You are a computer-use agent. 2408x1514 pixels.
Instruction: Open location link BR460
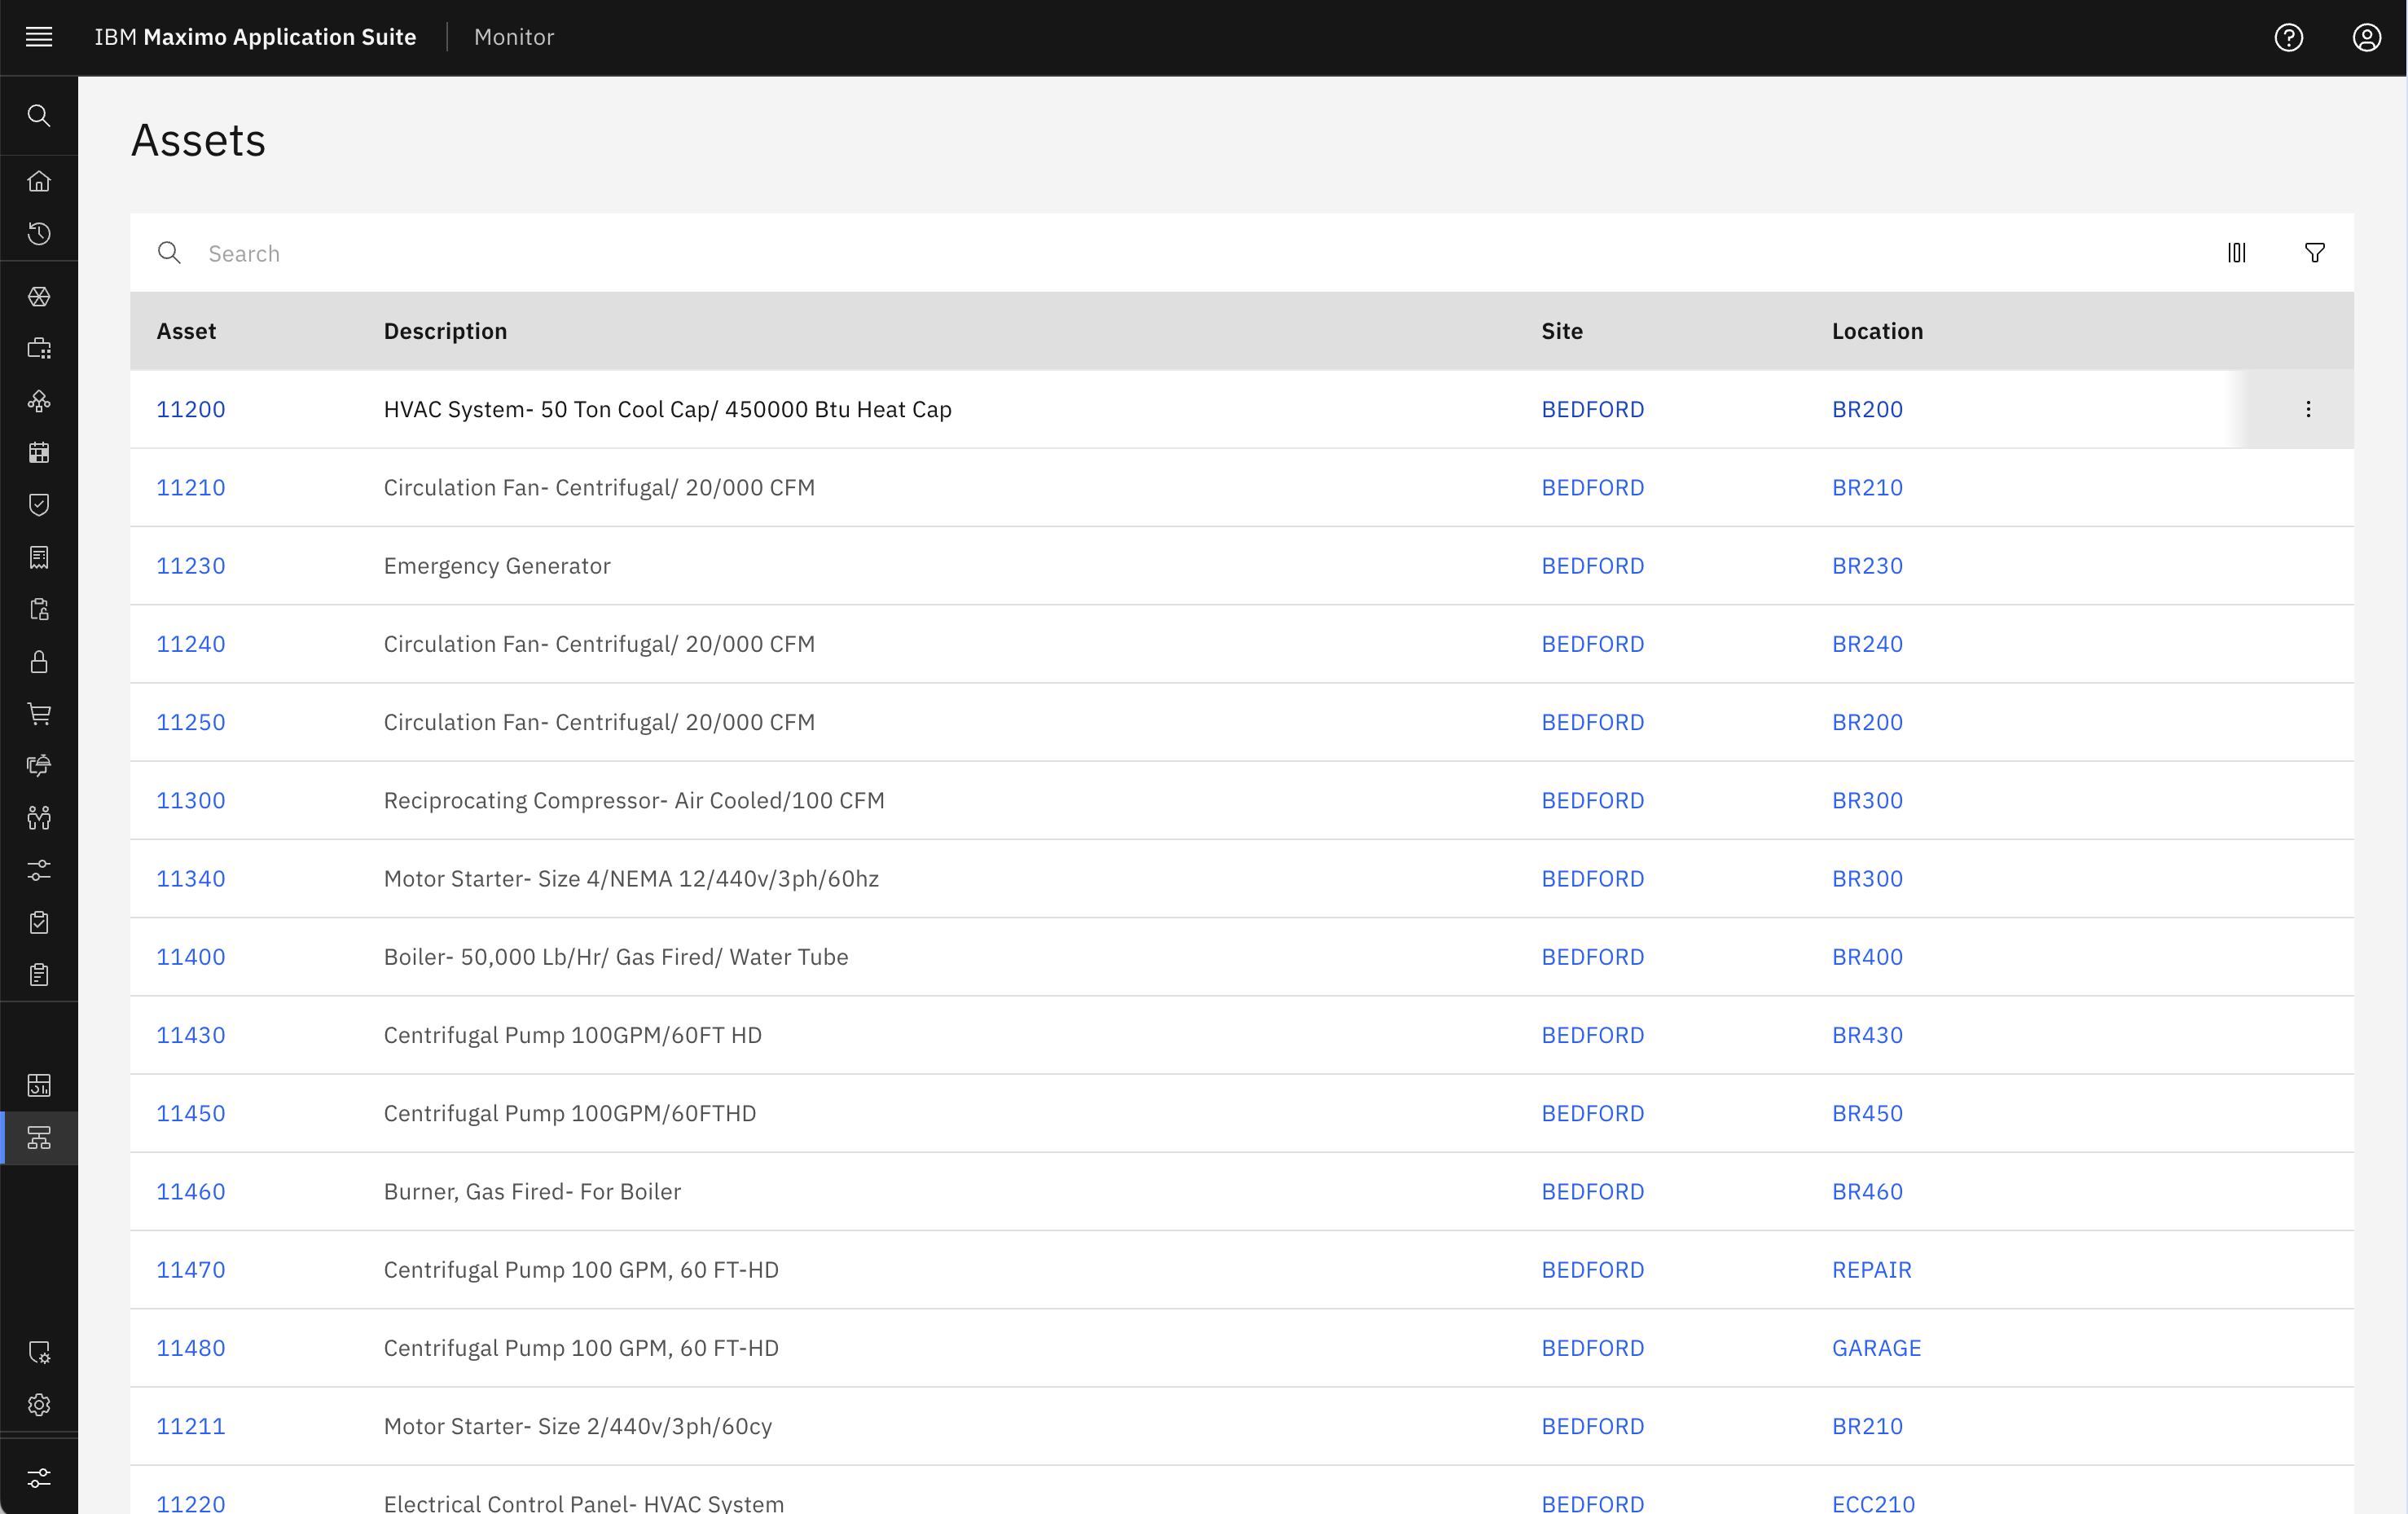click(1867, 1192)
